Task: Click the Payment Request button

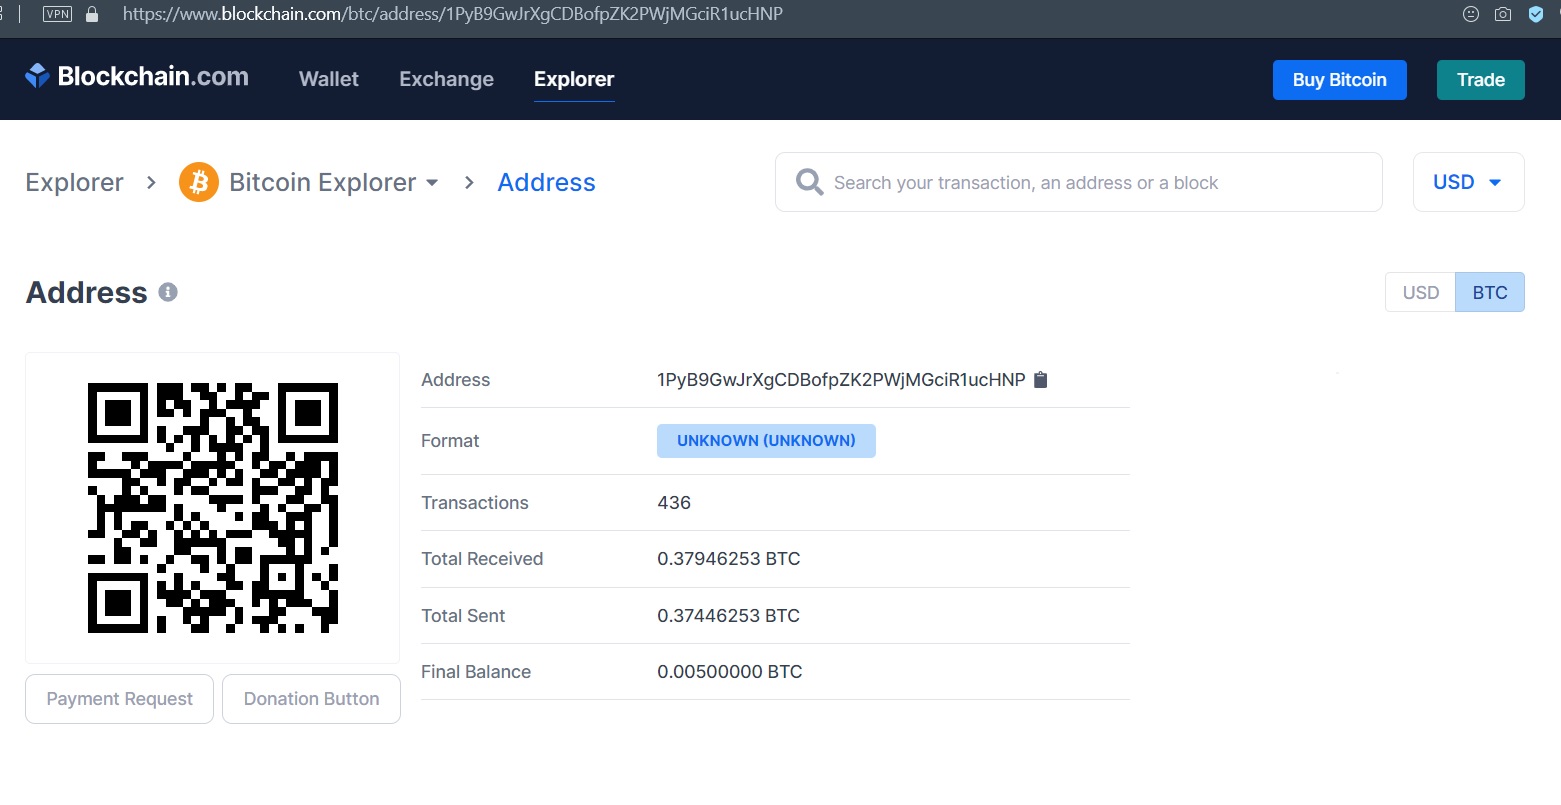Action: pos(119,699)
